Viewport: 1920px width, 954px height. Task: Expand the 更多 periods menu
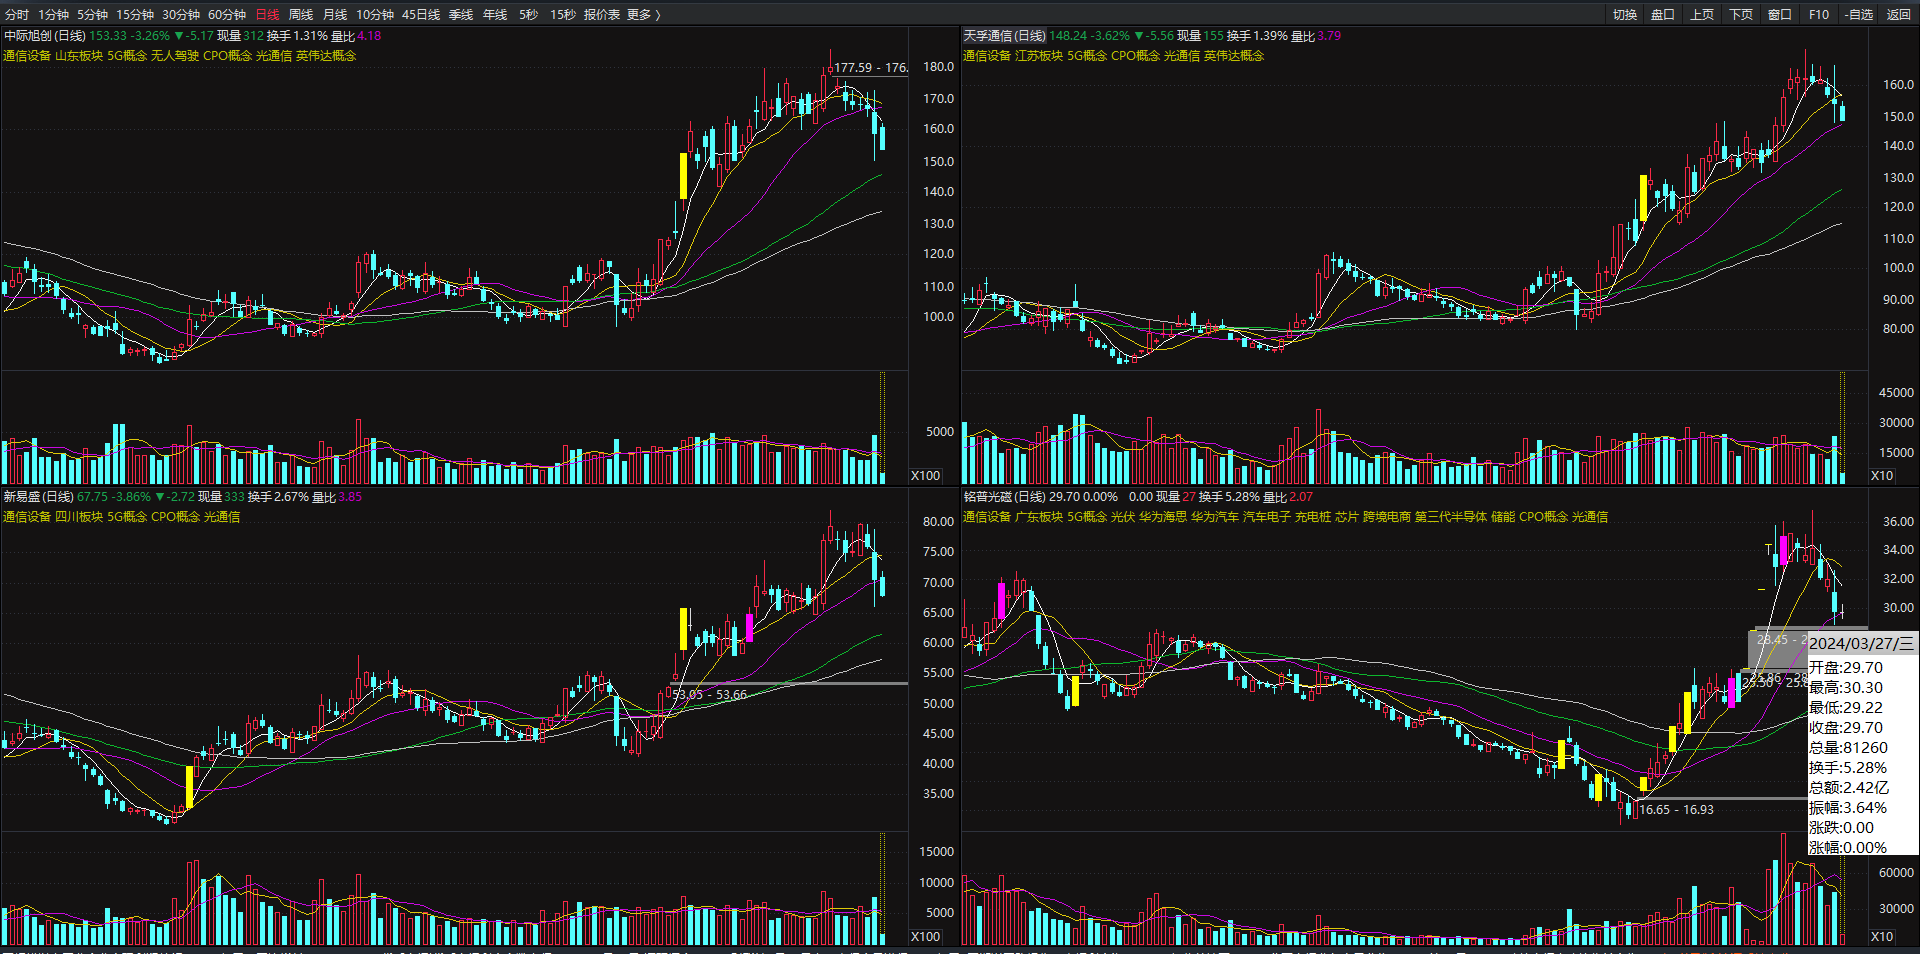(643, 14)
